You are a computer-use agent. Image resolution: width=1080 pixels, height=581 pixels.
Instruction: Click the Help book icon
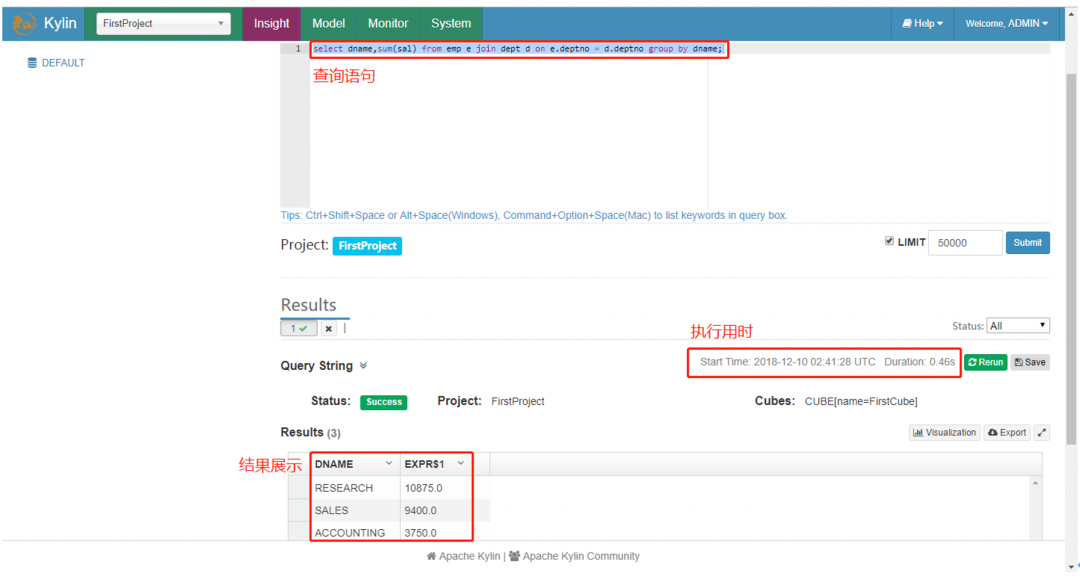pyautogui.click(x=907, y=23)
